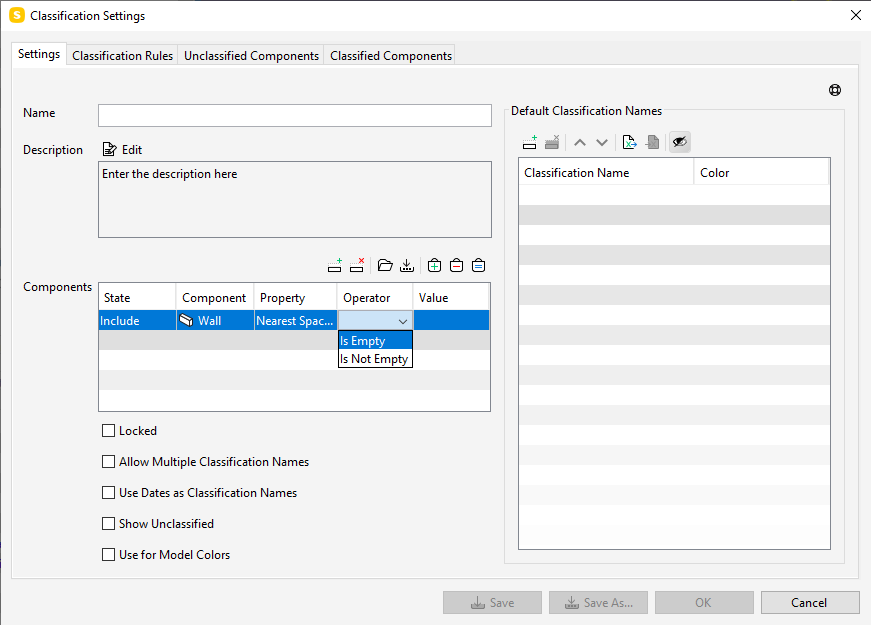
Task: Remove classification name row (greyed icon)
Action: (552, 142)
